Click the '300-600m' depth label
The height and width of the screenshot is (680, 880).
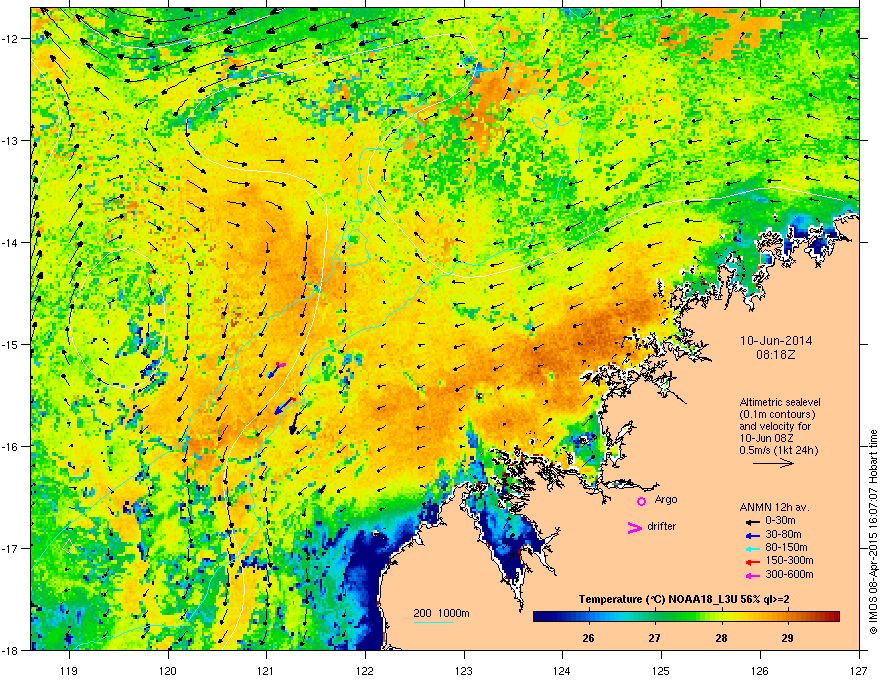click(x=789, y=575)
